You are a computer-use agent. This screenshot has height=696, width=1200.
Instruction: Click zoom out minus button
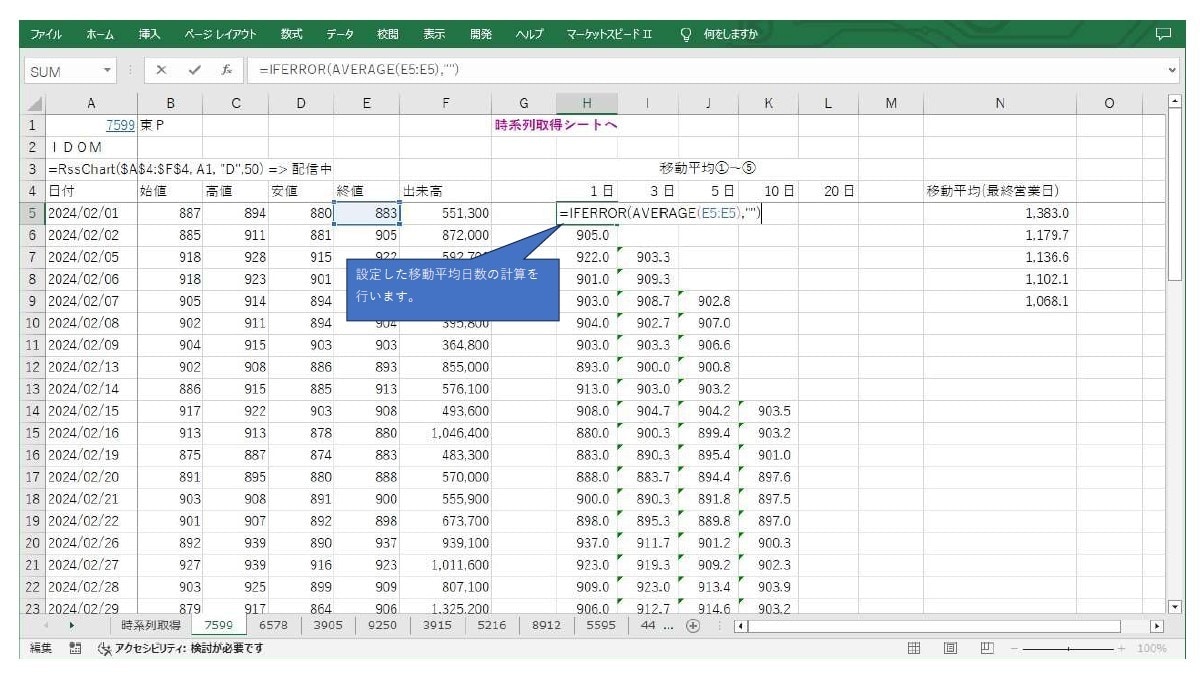tap(1013, 648)
